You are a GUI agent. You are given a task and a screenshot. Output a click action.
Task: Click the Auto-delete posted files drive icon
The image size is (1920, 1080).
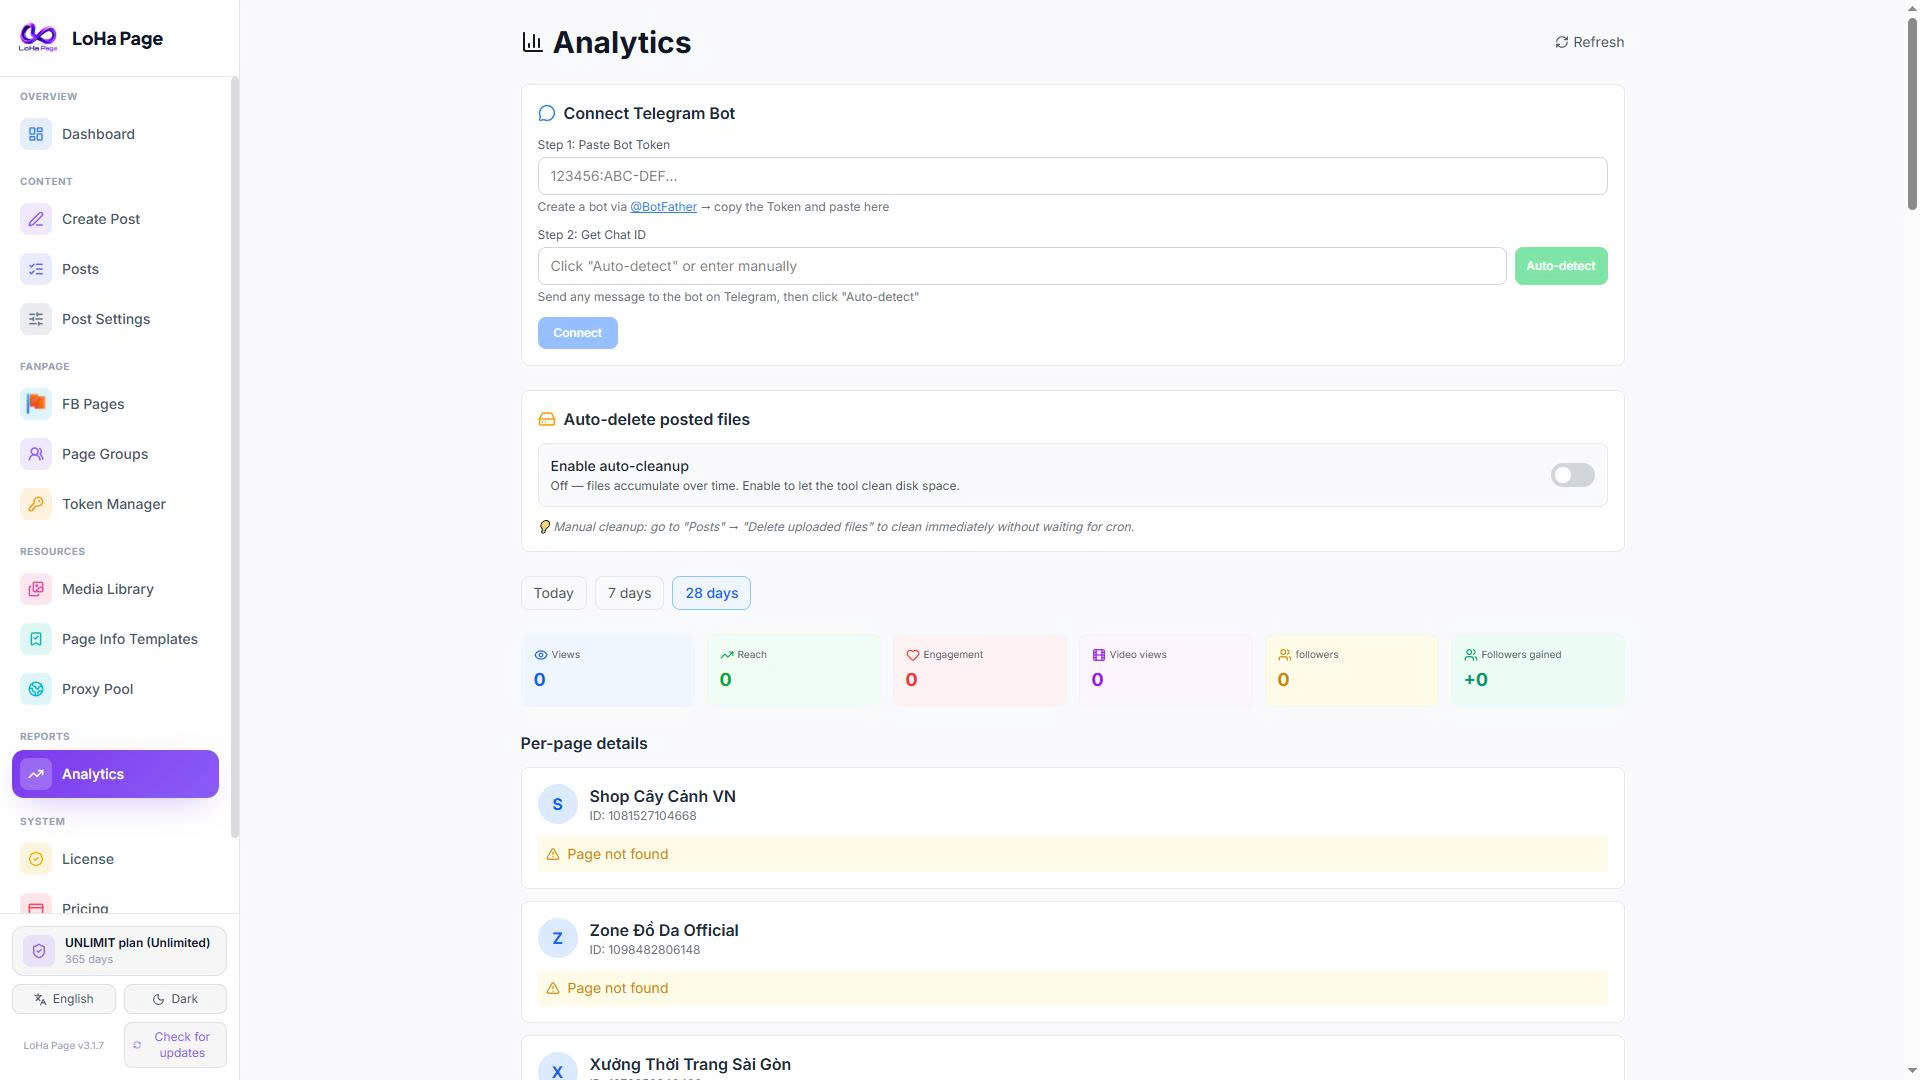tap(546, 419)
